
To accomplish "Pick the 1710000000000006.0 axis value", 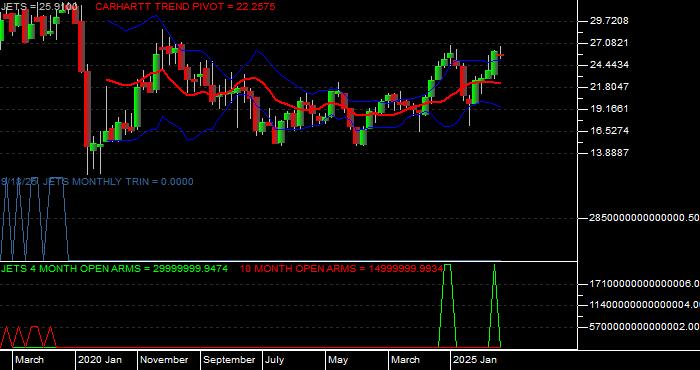I will coord(644,283).
